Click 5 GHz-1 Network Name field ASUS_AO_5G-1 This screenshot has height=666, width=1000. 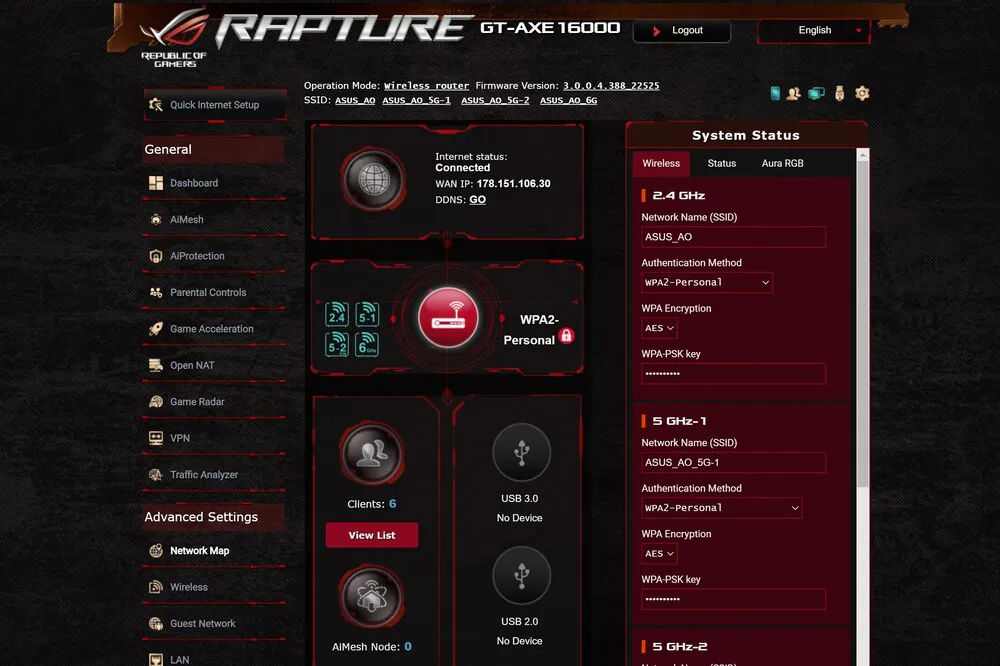click(x=733, y=462)
